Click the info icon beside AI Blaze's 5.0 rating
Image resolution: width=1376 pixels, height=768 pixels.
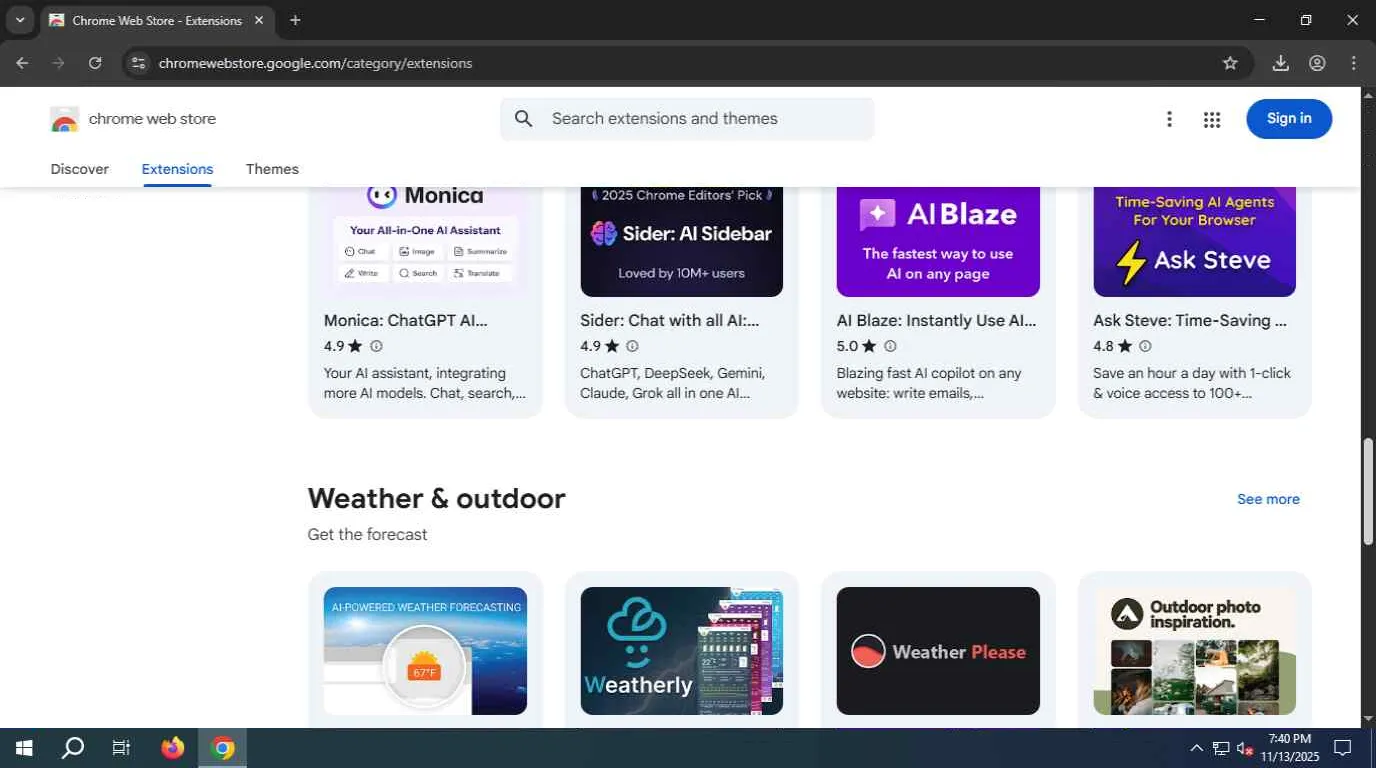[890, 346]
